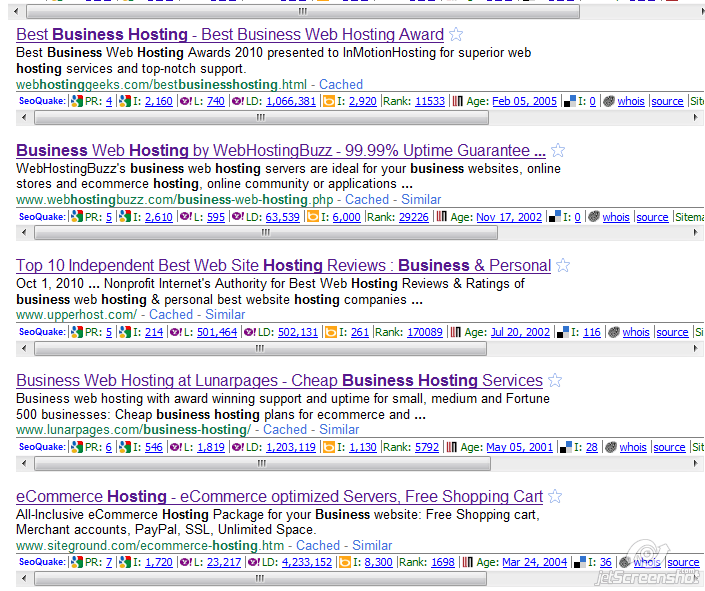Click Webarchive age icon in lunarpages SeoQuake bar

[x=452, y=448]
